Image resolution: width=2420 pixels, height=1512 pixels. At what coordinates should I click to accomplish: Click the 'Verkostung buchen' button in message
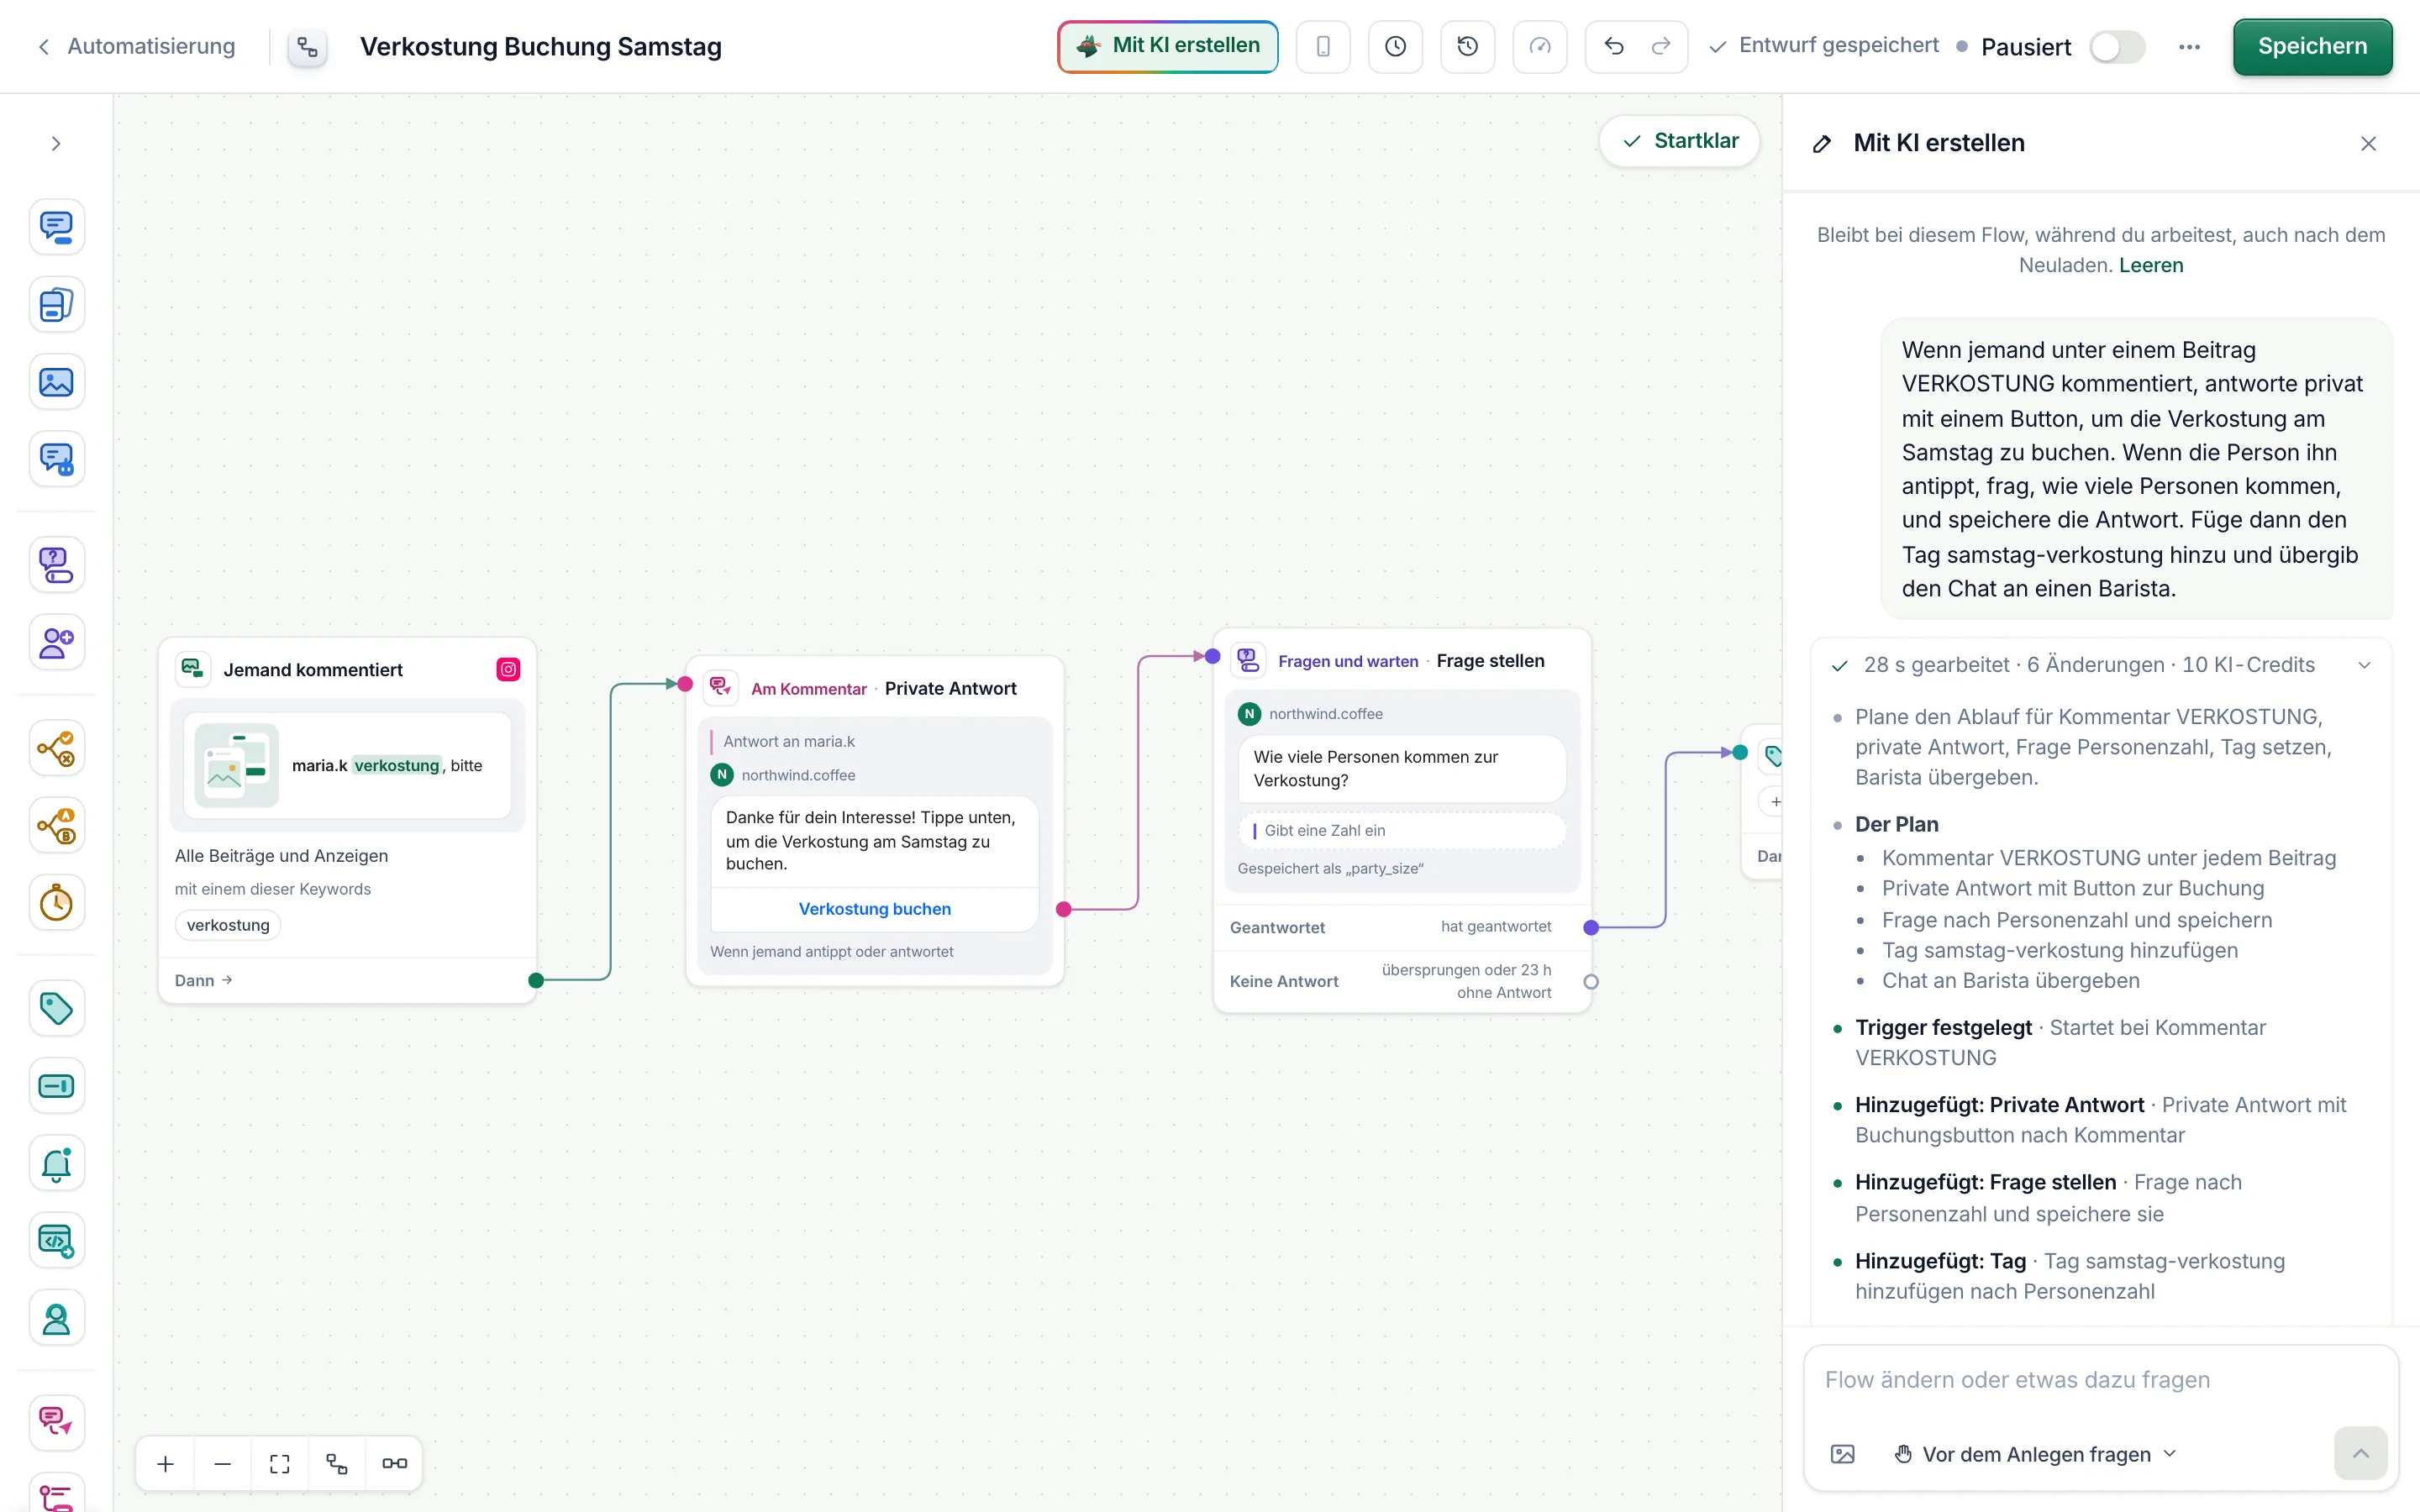[874, 909]
